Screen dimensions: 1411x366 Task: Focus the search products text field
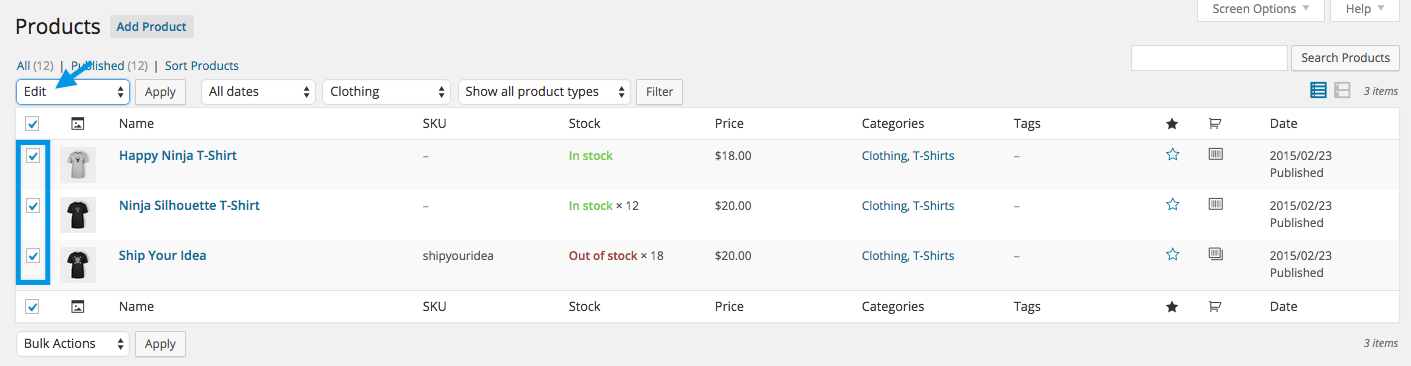pyautogui.click(x=1209, y=58)
